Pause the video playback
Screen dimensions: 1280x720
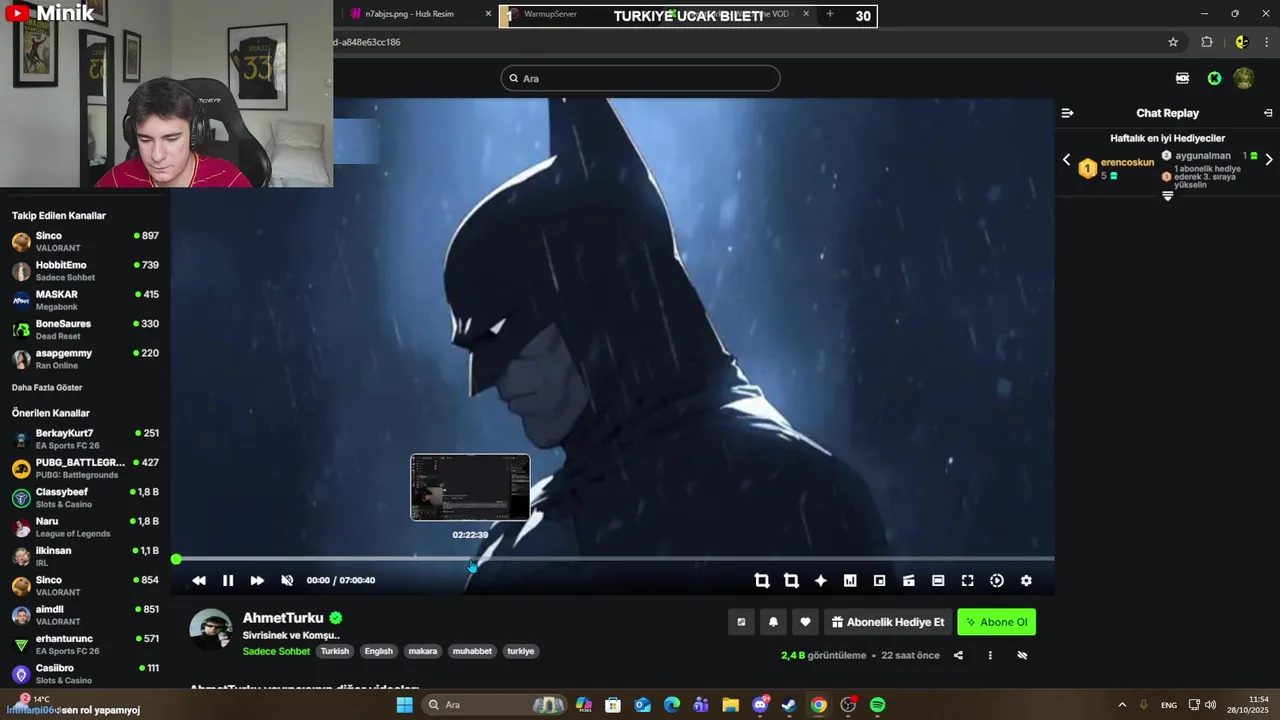[x=228, y=581]
